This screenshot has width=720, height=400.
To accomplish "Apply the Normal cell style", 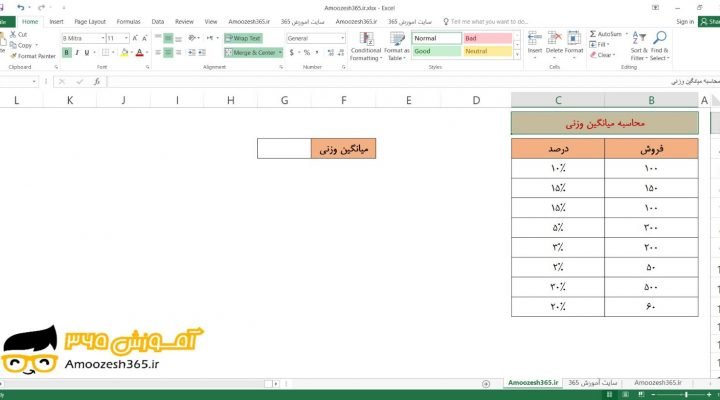I will pos(437,38).
